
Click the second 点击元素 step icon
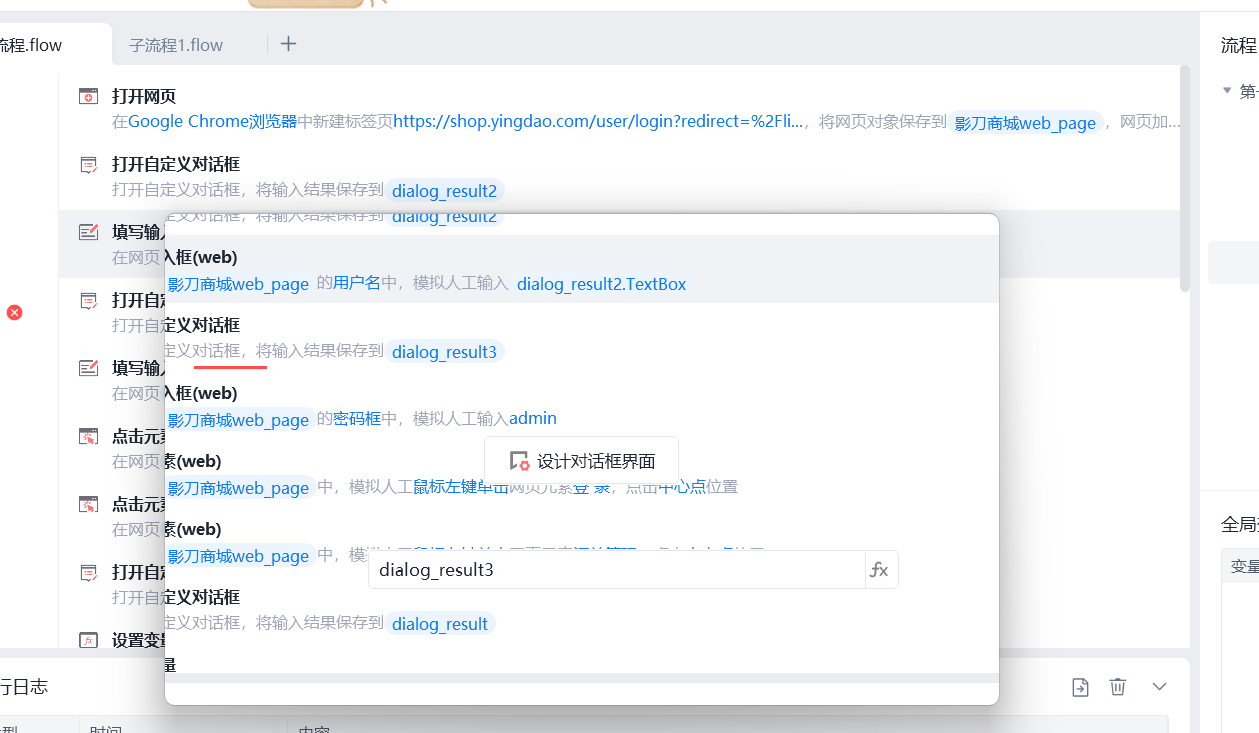88,504
